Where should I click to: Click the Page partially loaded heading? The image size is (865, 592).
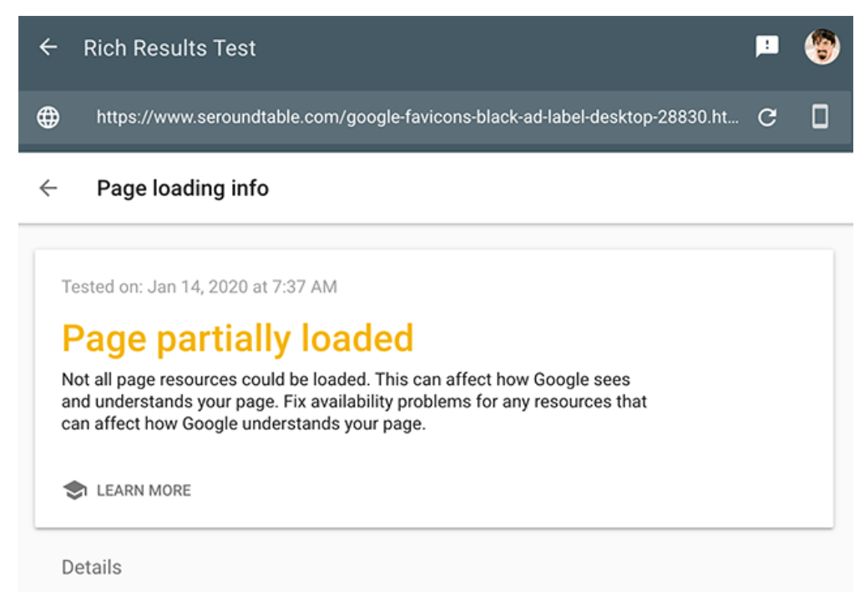pyautogui.click(x=237, y=338)
